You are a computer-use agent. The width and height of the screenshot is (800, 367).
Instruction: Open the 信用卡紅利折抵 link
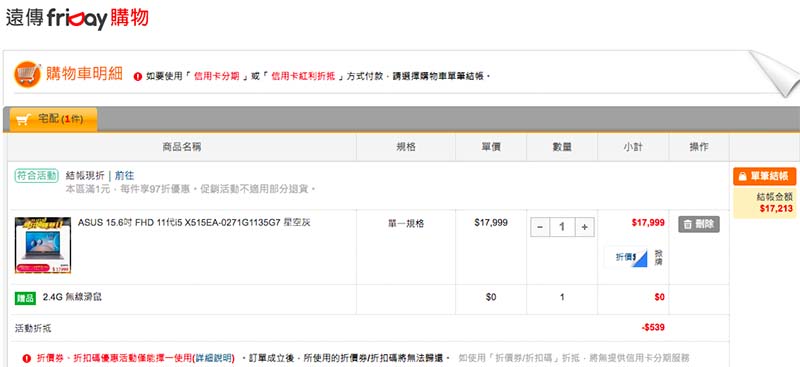(x=303, y=77)
